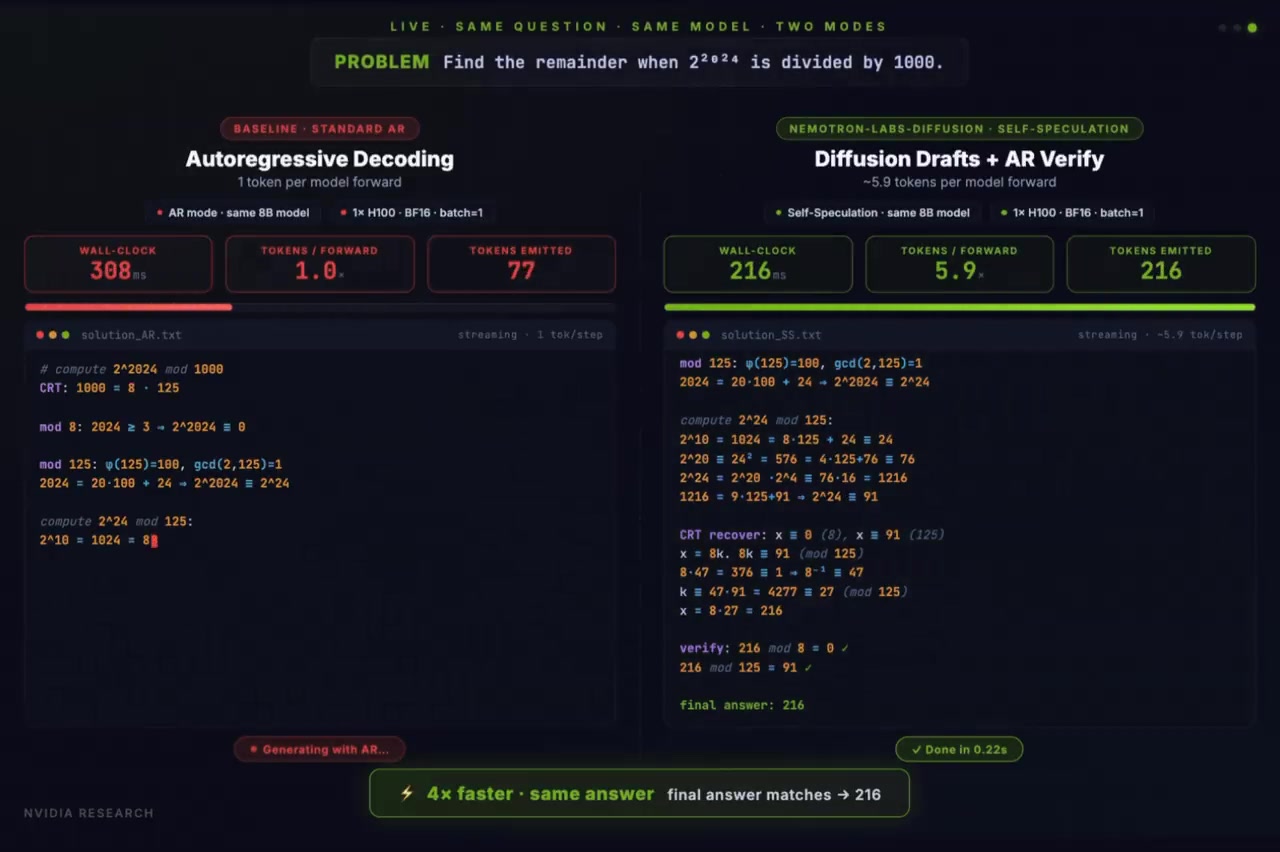Click the streaming · 1 tok/step label
Screen dimensions: 1280x852
[530, 335]
